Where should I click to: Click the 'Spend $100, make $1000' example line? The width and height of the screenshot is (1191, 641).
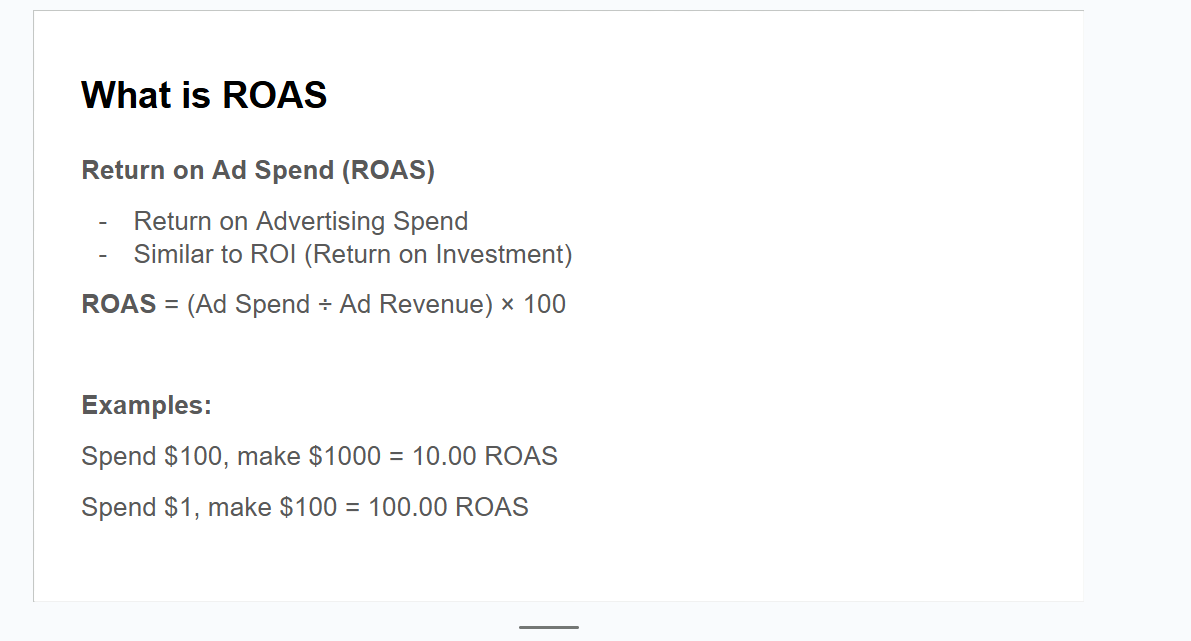[x=230, y=456]
